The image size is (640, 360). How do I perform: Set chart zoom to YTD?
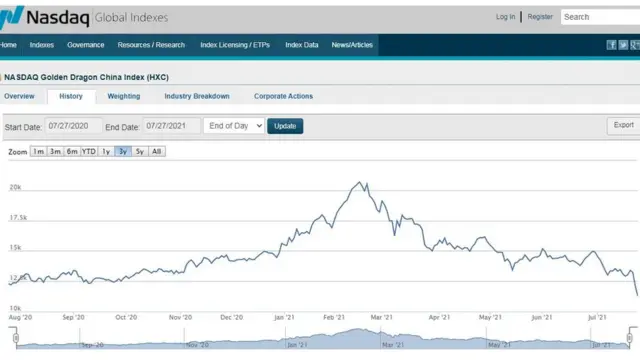89,151
